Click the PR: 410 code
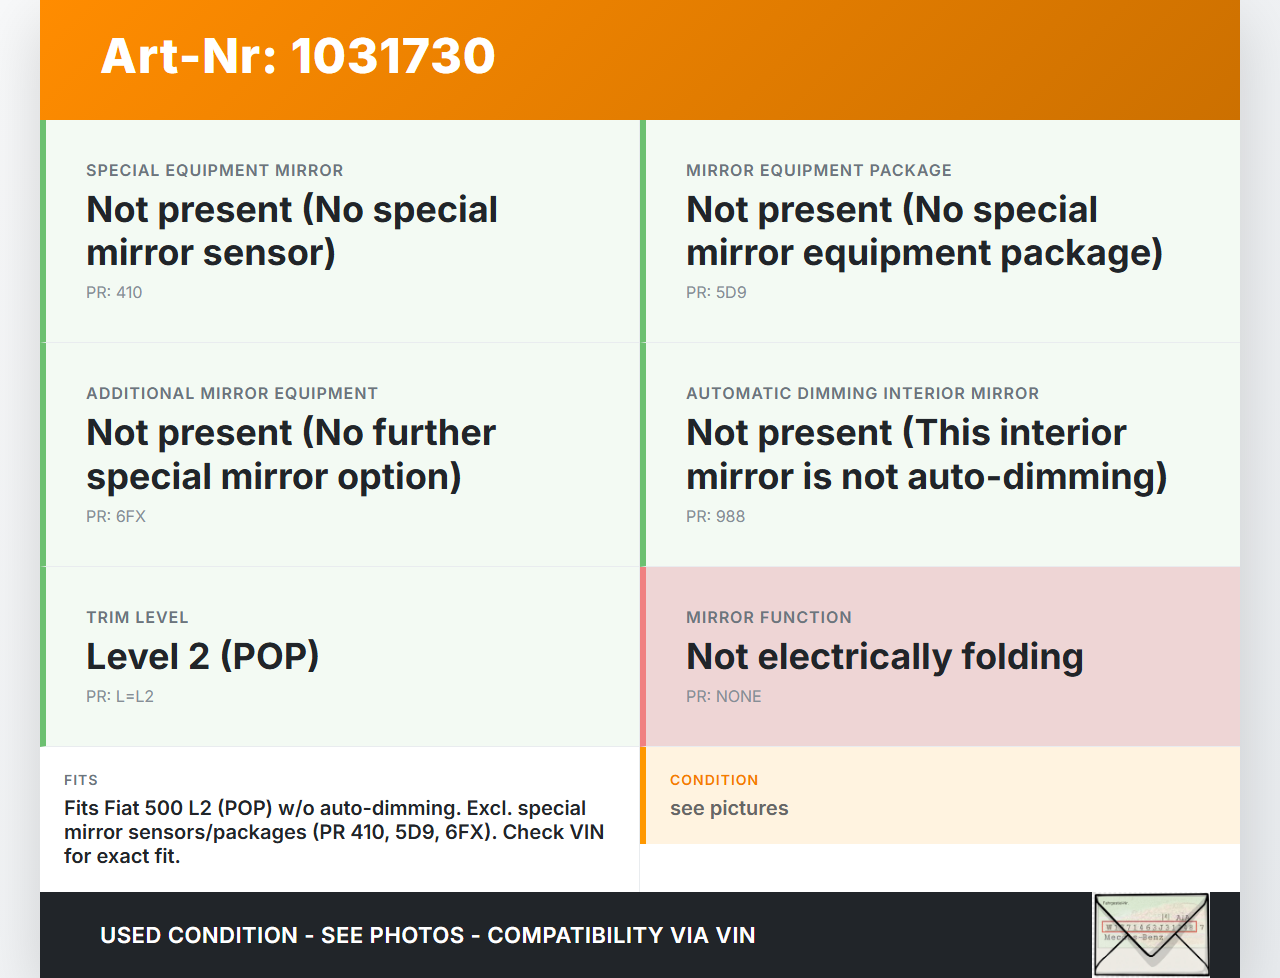Screen dimensions: 1280x978 pos(114,292)
